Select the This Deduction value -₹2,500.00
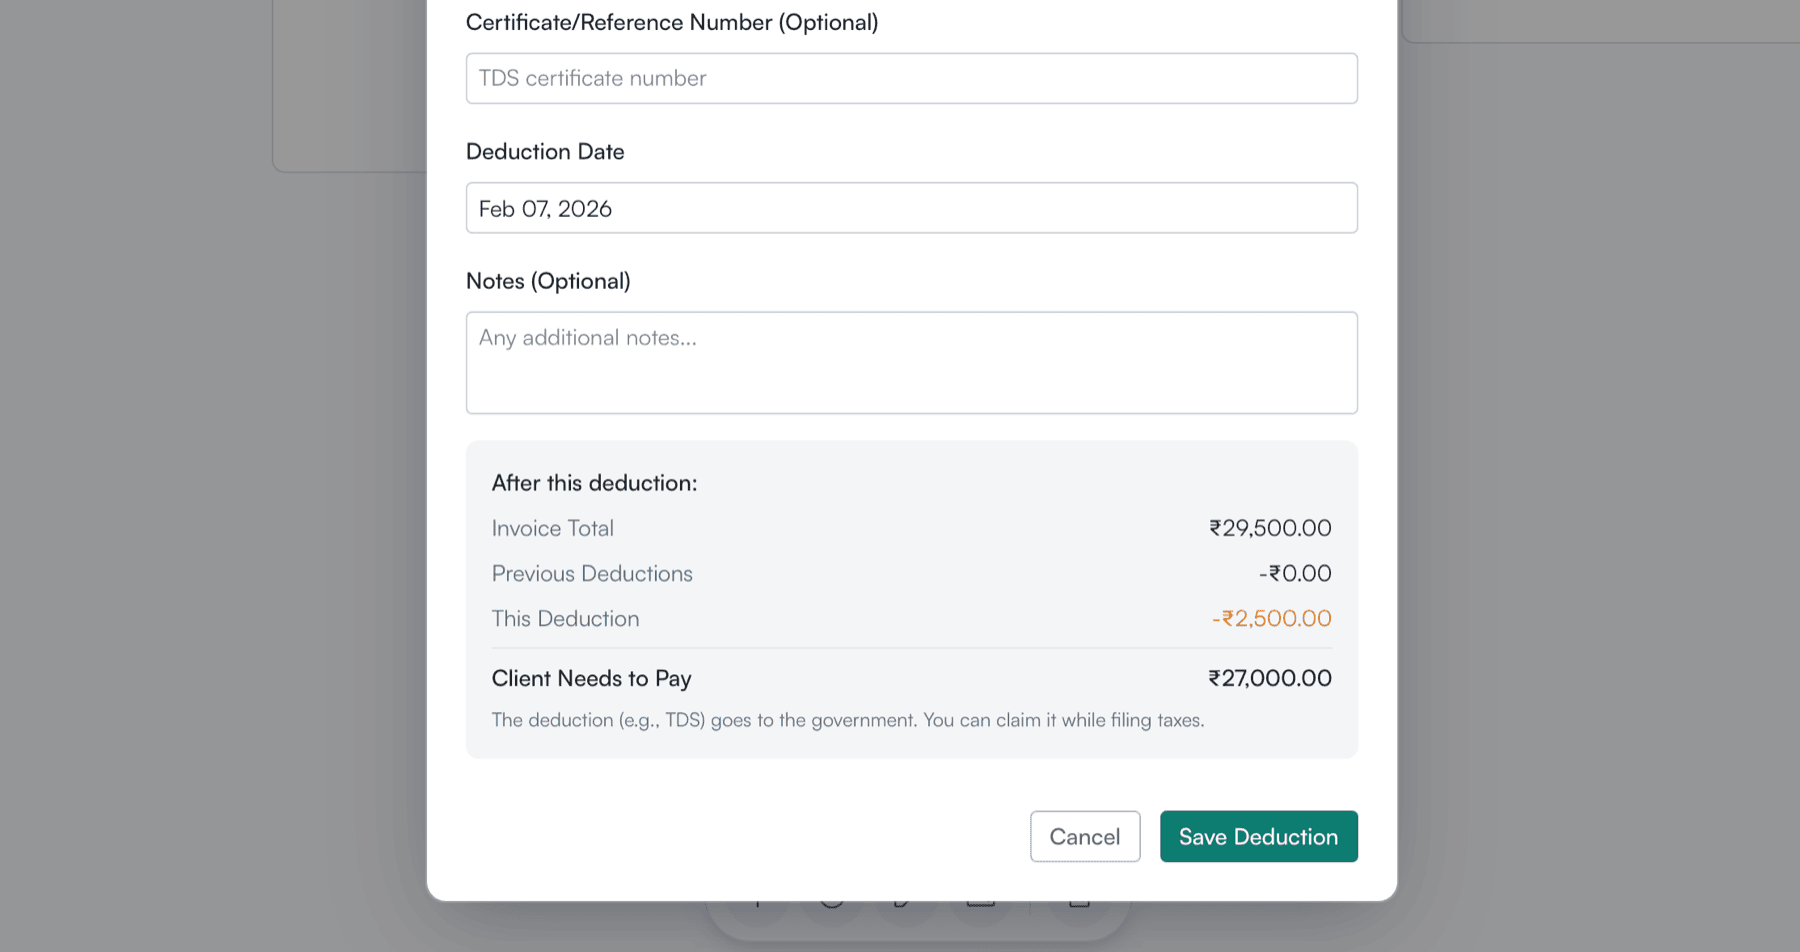This screenshot has width=1800, height=952. [1269, 618]
